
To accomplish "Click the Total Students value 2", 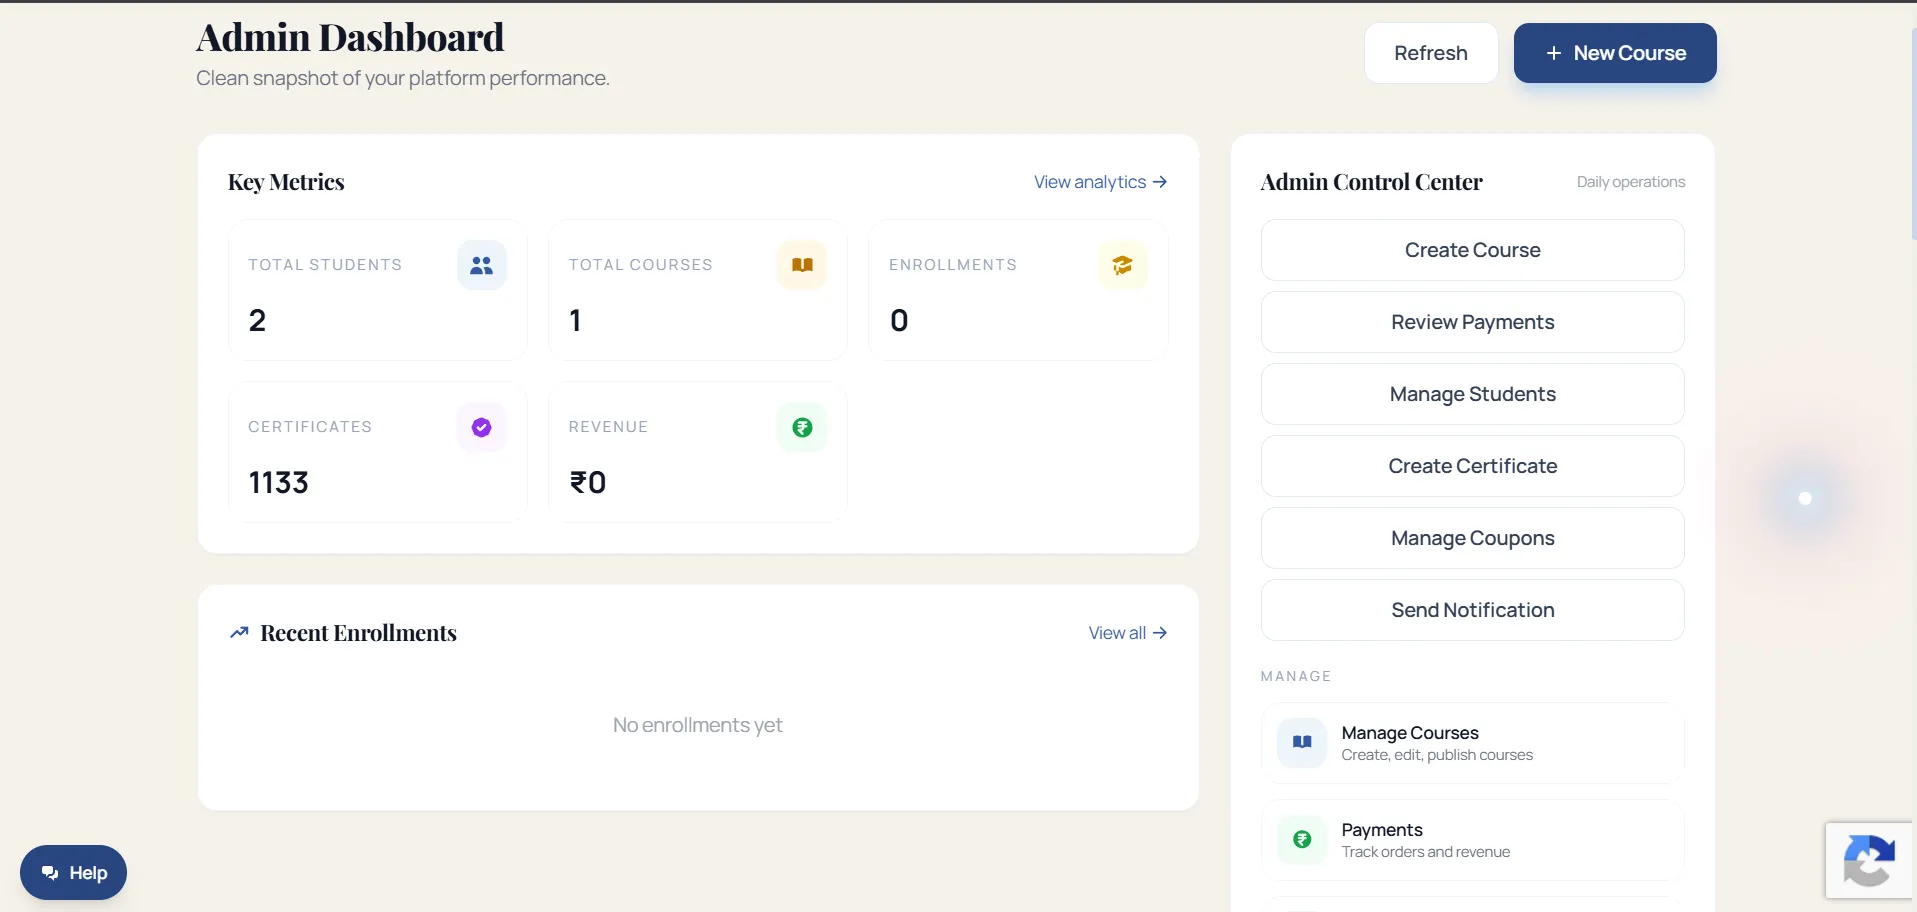I will click(x=257, y=321).
